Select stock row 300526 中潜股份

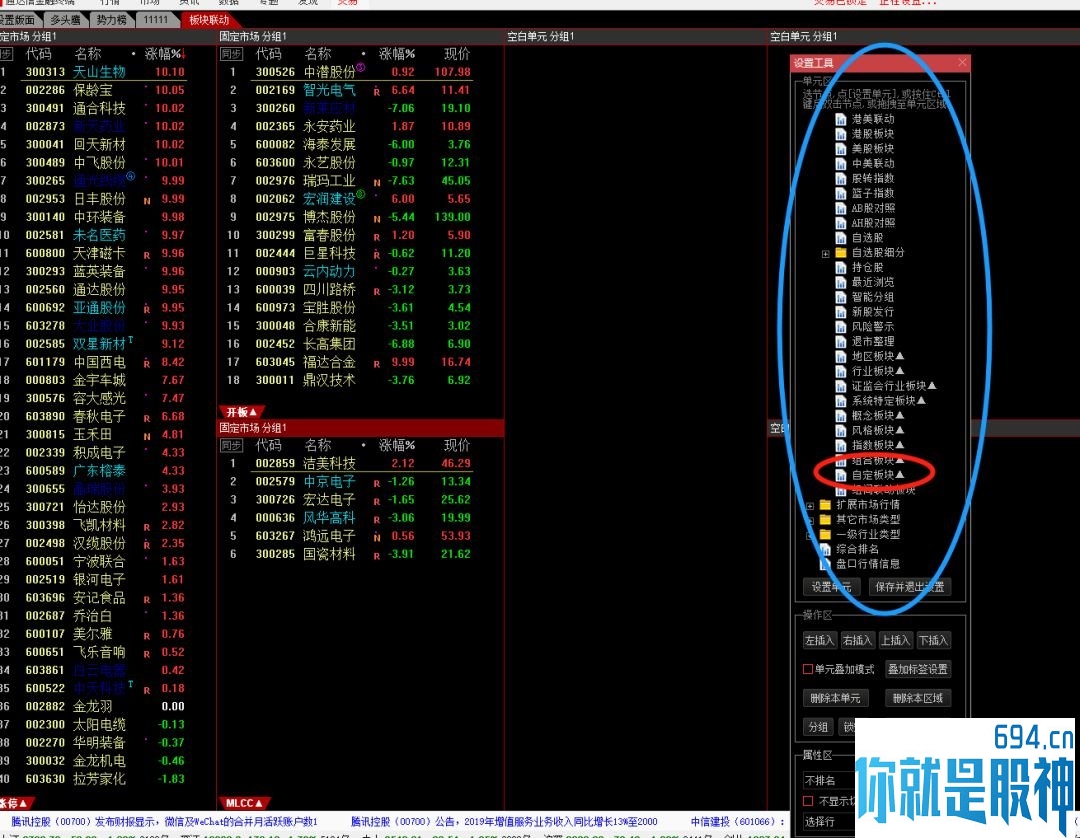coord(346,72)
